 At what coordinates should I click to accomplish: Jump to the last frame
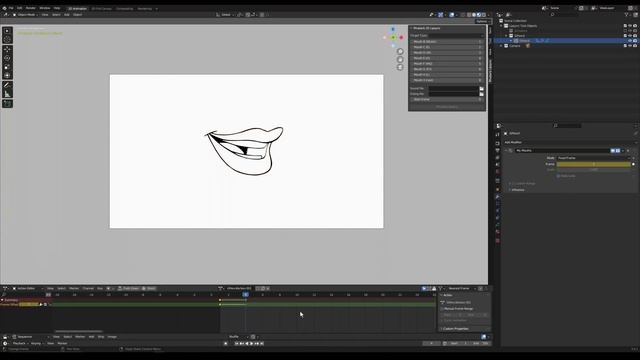(262, 344)
